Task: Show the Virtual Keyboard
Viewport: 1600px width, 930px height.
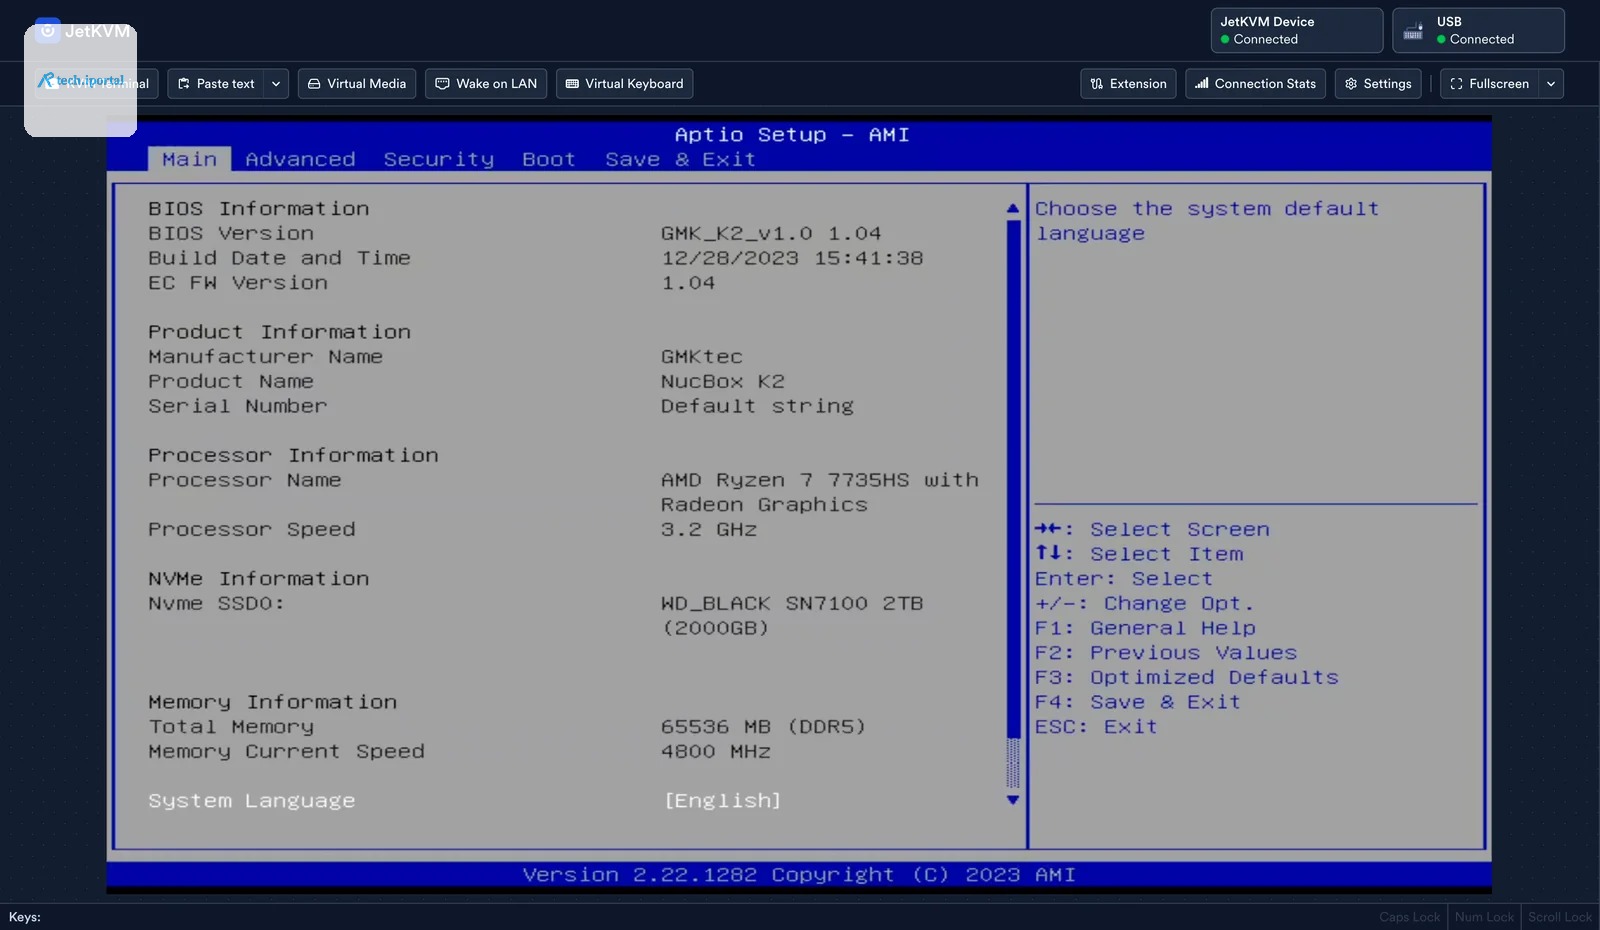Action: (624, 84)
